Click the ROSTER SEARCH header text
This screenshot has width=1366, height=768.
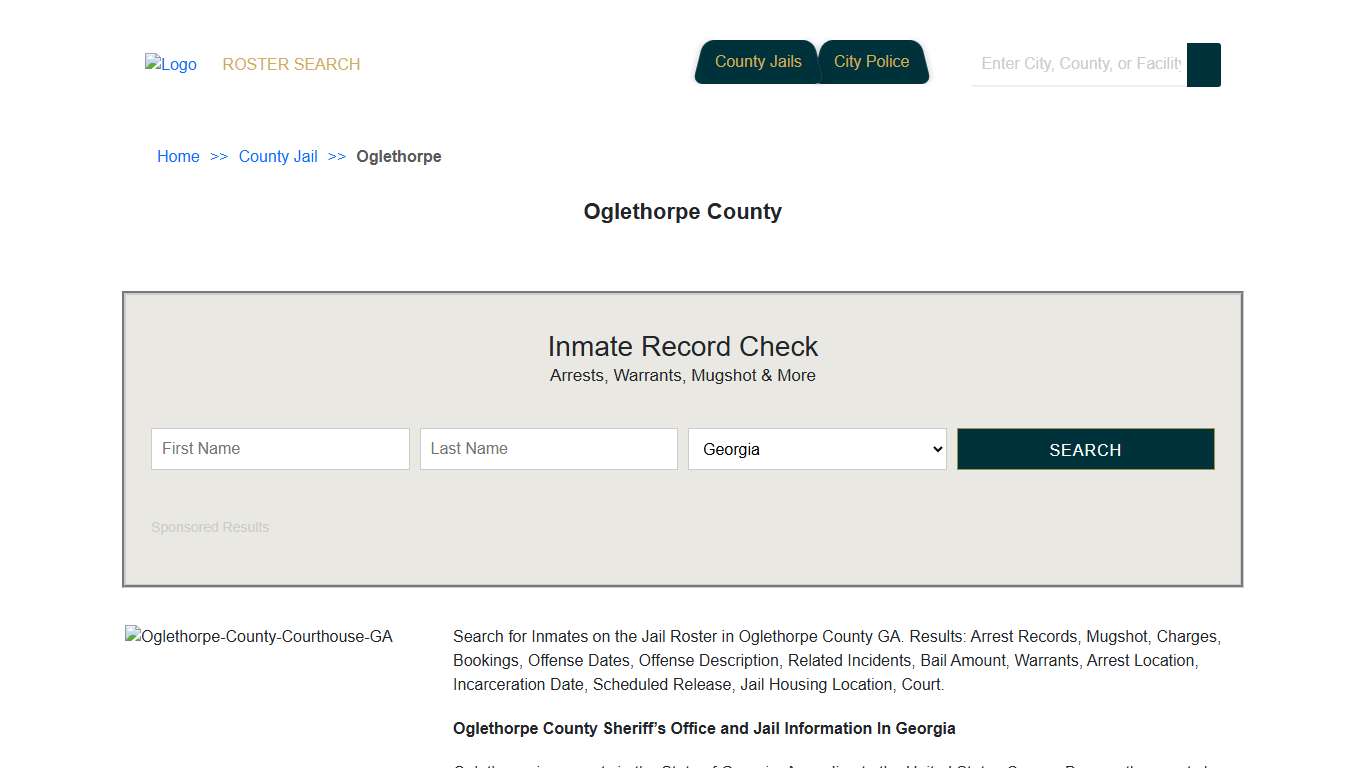[x=291, y=64]
